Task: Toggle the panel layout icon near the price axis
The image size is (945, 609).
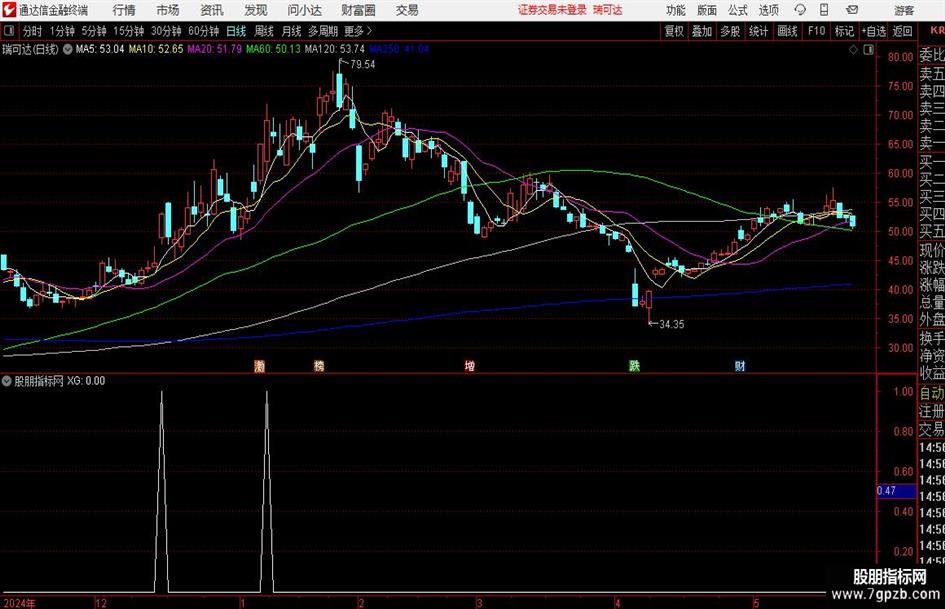Action: pyautogui.click(x=868, y=49)
